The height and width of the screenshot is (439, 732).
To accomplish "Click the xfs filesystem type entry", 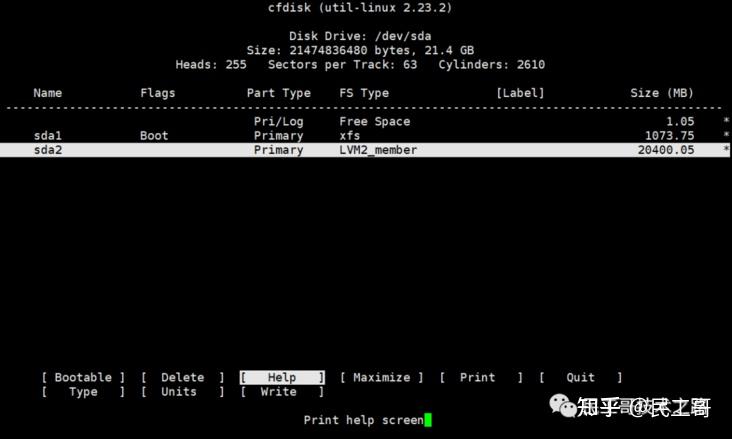I will [350, 136].
